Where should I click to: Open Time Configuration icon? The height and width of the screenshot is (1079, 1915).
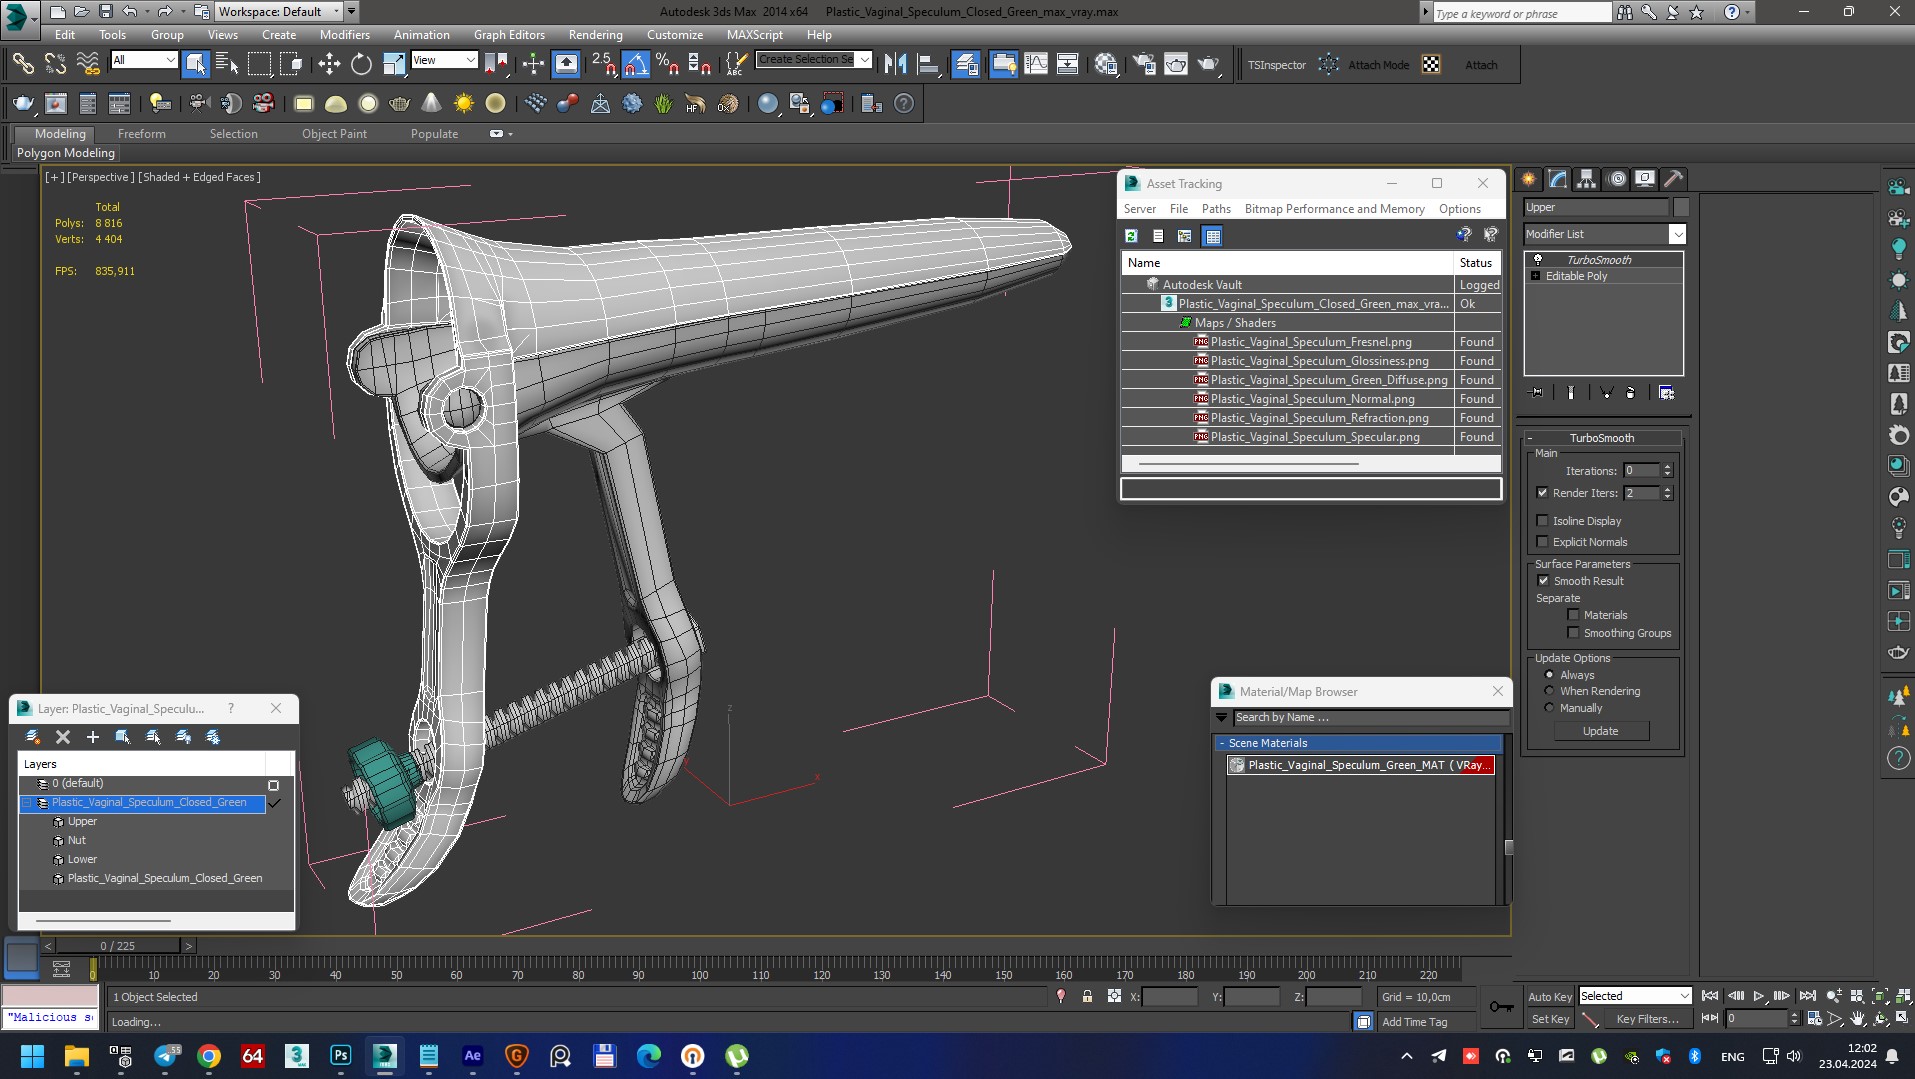tap(1814, 1019)
